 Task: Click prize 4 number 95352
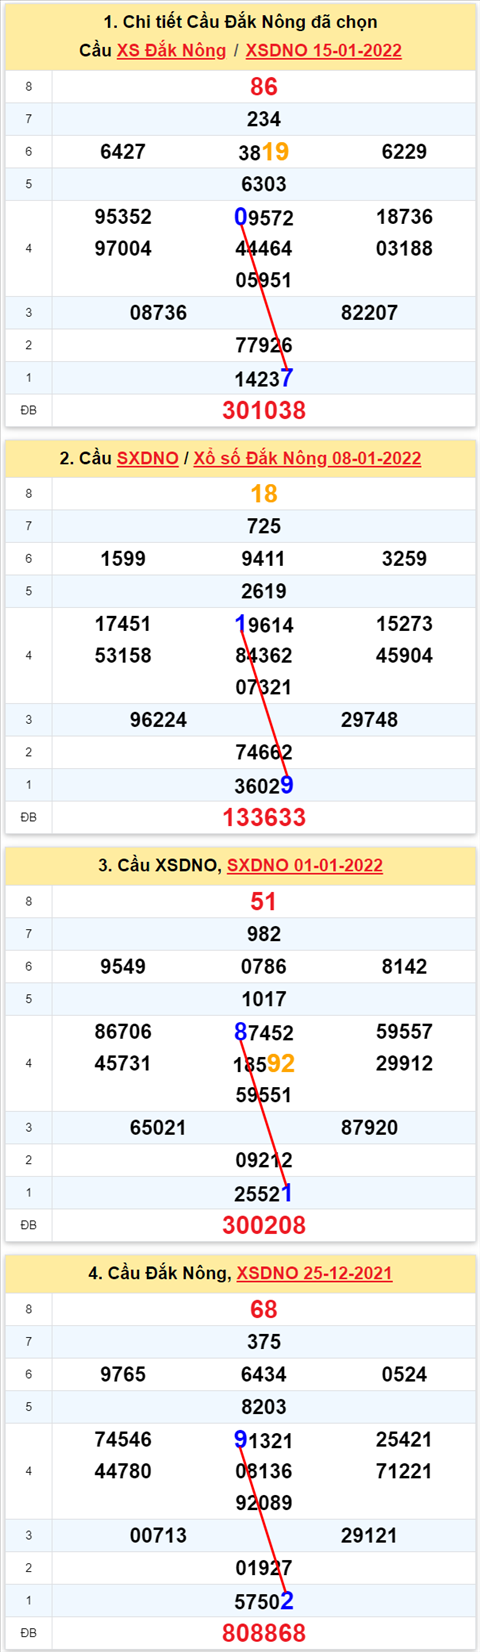[x=123, y=217]
